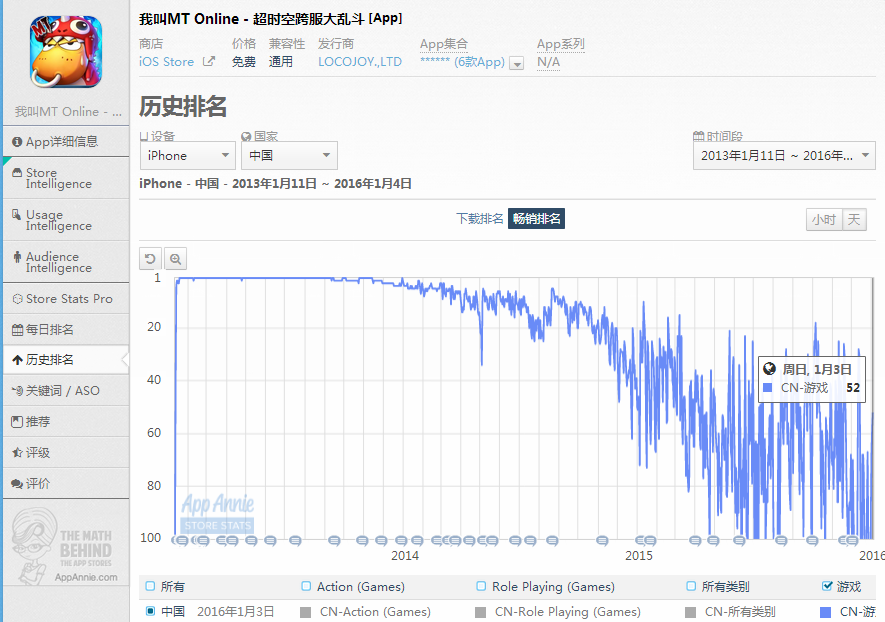Click the 我叫MT Online app icon thumbnail
Viewport: 885px width, 622px height.
pyautogui.click(x=65, y=51)
